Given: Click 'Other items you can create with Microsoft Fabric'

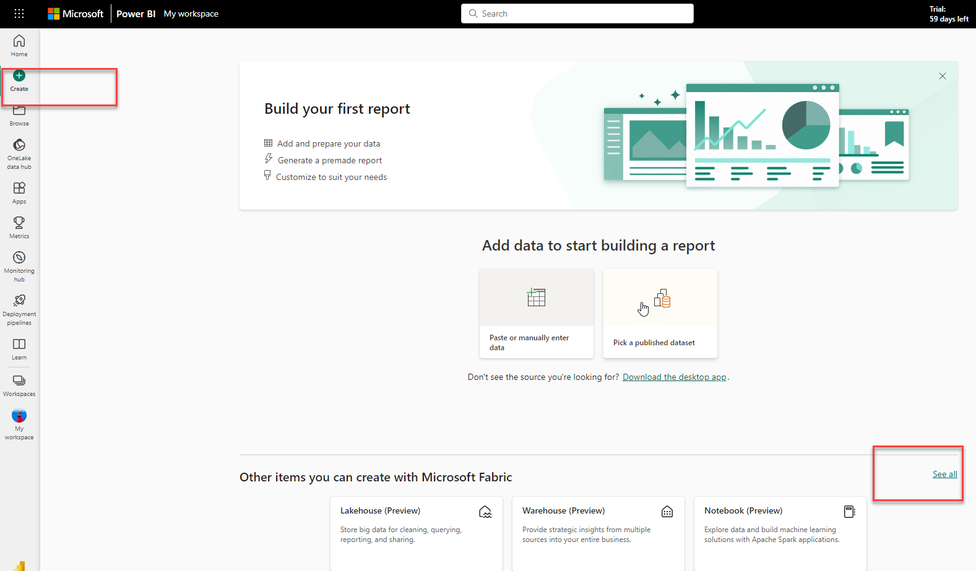Looking at the screenshot, I should tap(375, 477).
